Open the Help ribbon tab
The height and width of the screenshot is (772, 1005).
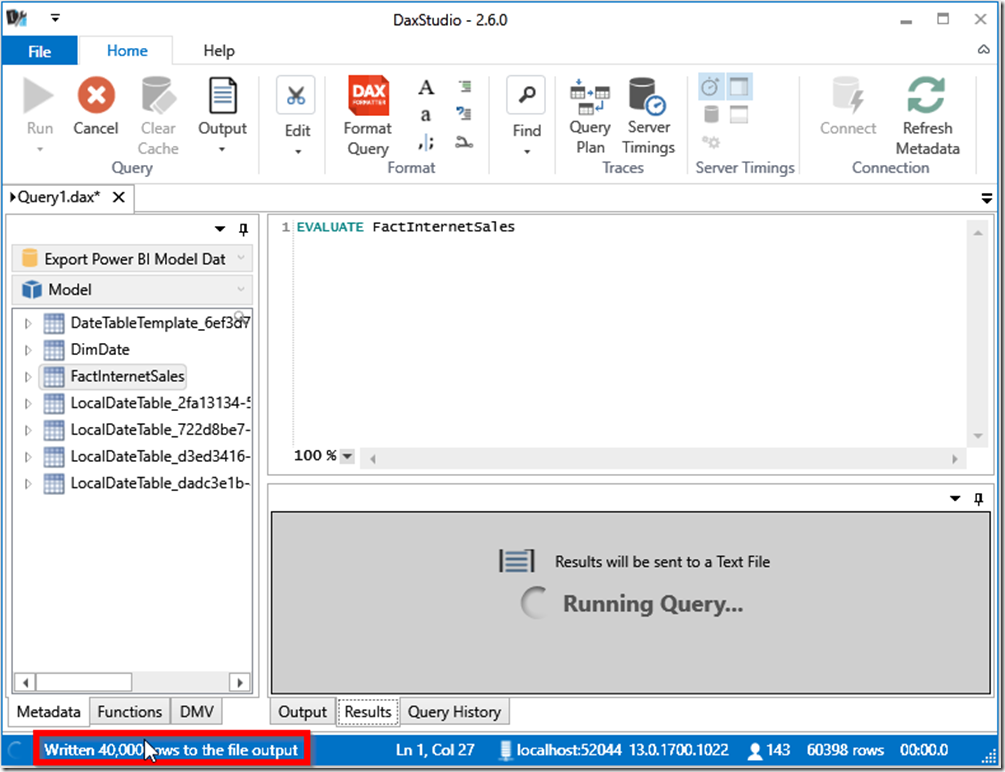219,51
